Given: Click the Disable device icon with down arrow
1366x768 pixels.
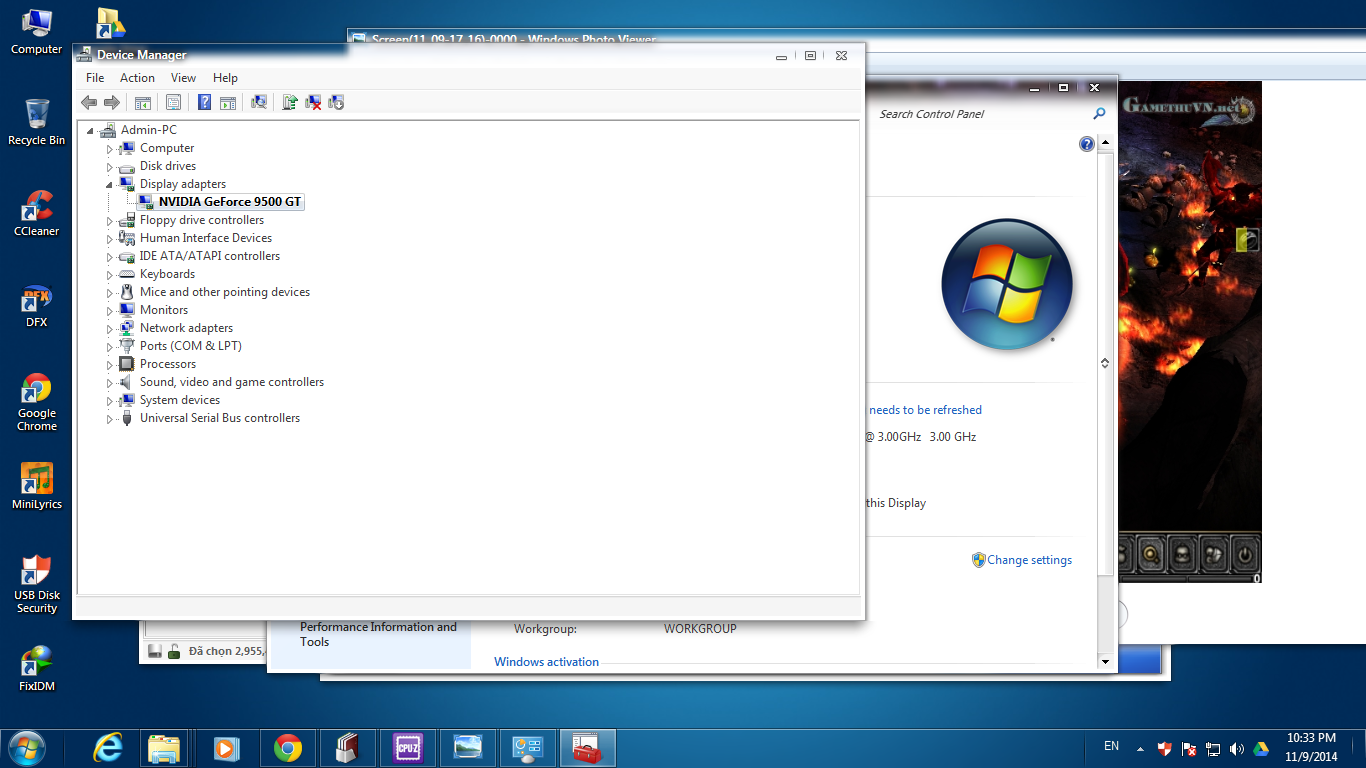Looking at the screenshot, I should pyautogui.click(x=336, y=102).
